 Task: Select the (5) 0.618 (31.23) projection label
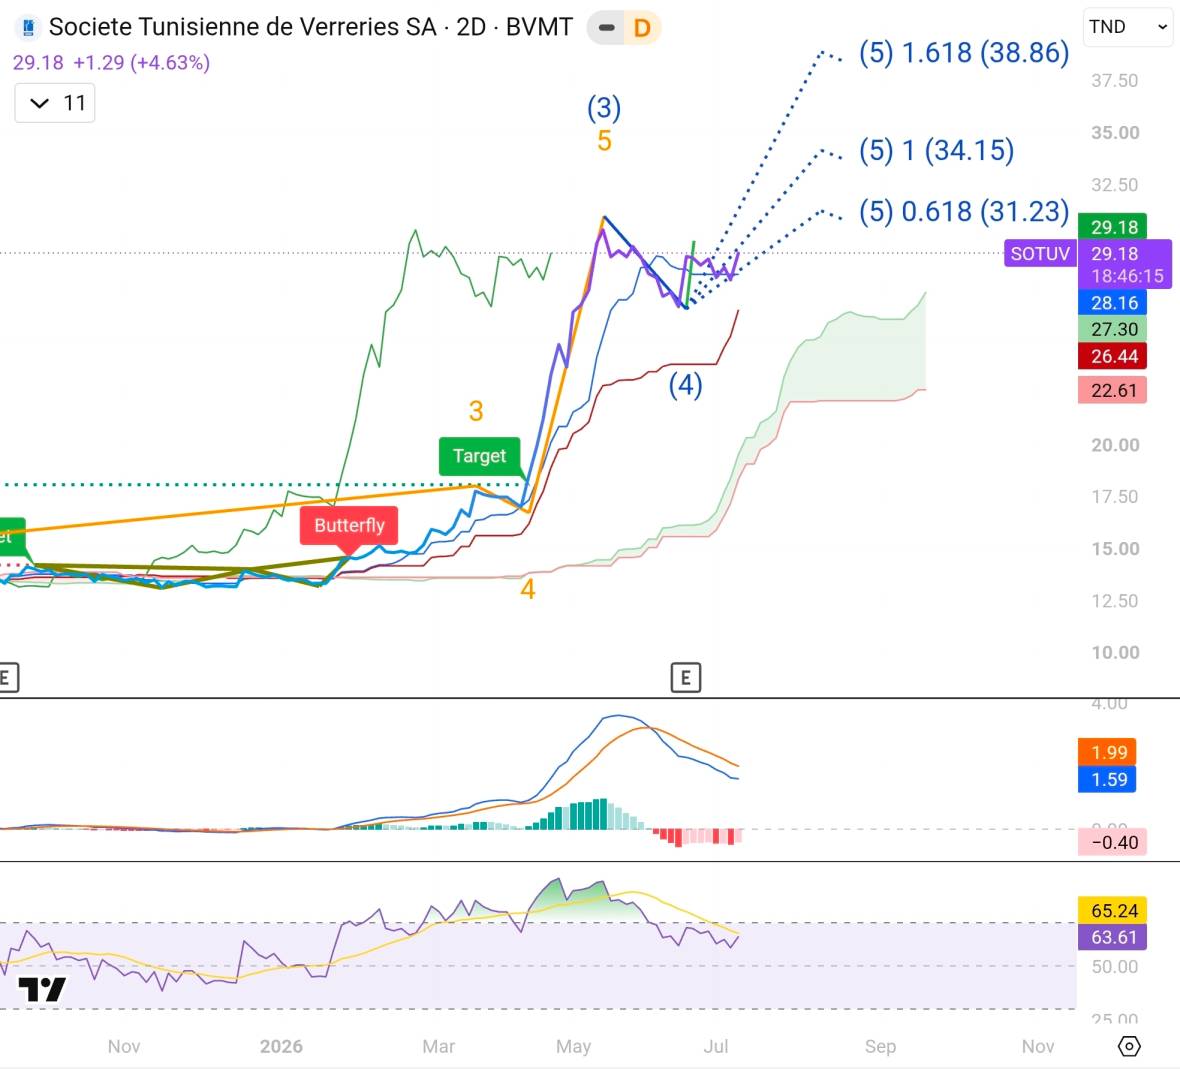(964, 211)
